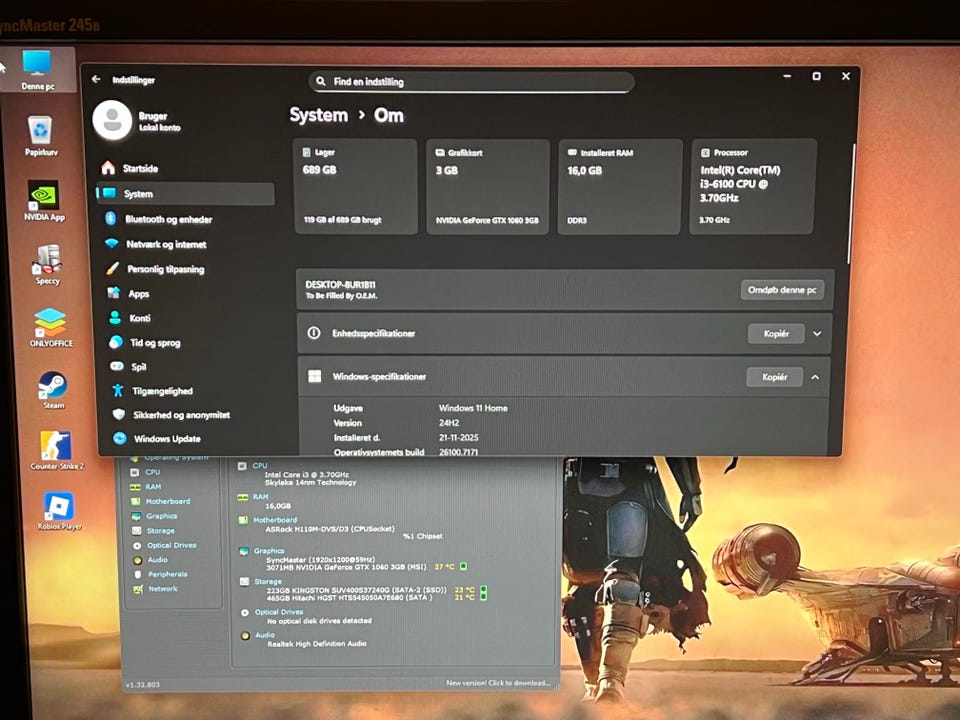Screen dimensions: 960x720
Task: Open the Speccy desktop shortcut
Action: point(47,261)
